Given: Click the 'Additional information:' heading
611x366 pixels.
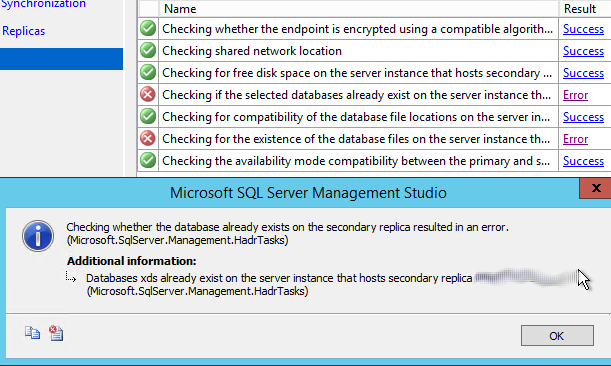Looking at the screenshot, I should point(131,261).
